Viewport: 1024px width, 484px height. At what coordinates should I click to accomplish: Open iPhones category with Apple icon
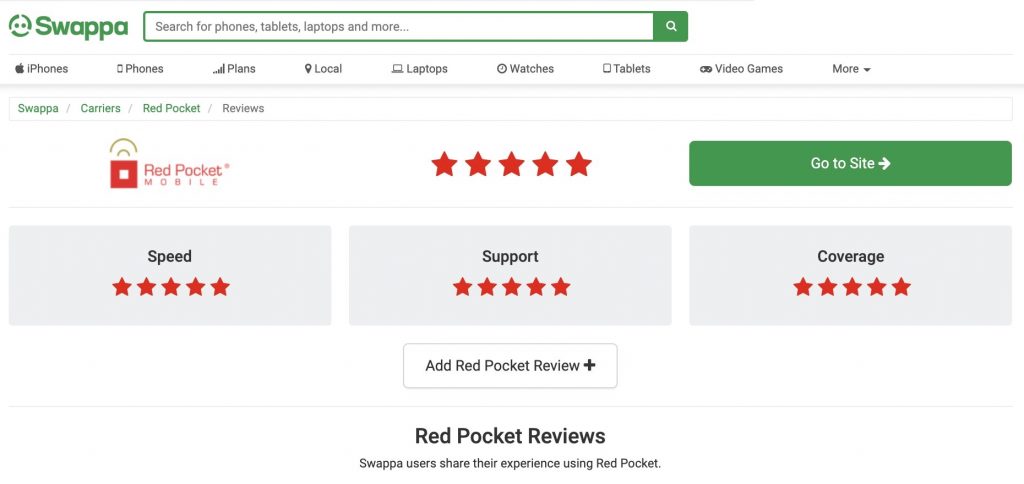(42, 69)
